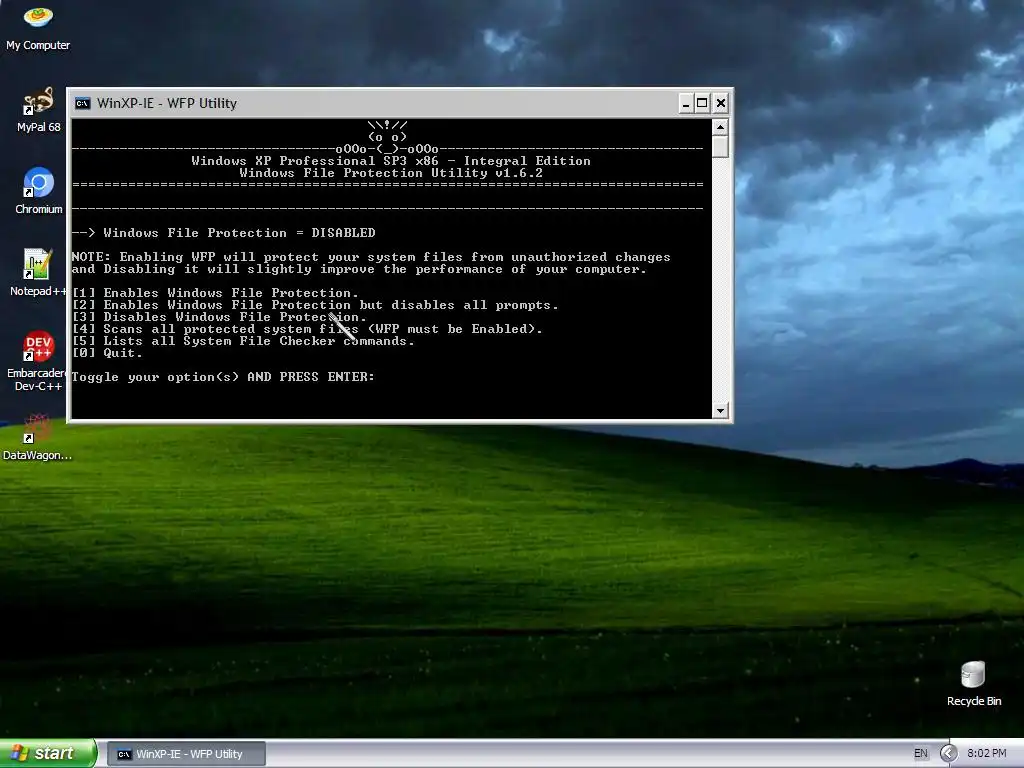Click 'Toggle your option(s) AND PRESS ENTER' prompt

click(223, 377)
